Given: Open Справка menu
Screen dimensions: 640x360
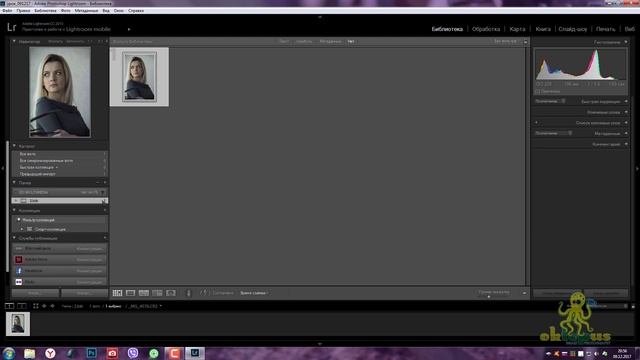Looking at the screenshot, I should coord(136,11).
